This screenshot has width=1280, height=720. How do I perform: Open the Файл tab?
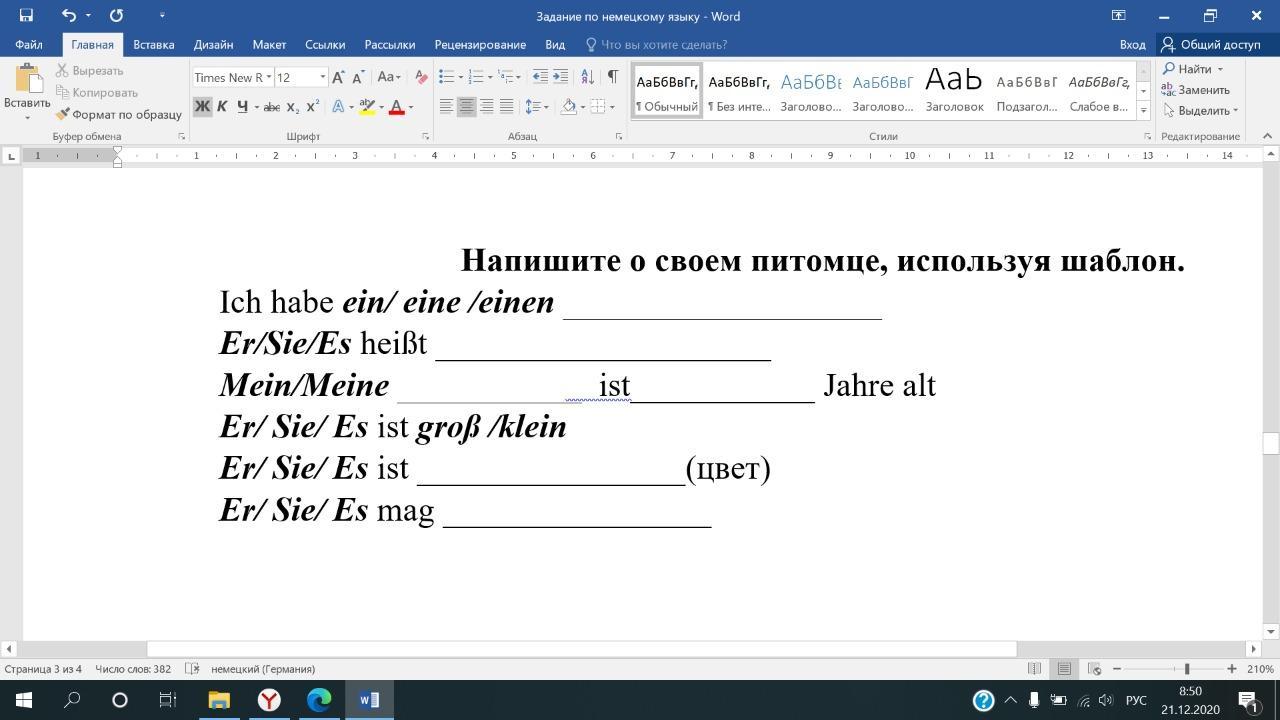coord(29,45)
